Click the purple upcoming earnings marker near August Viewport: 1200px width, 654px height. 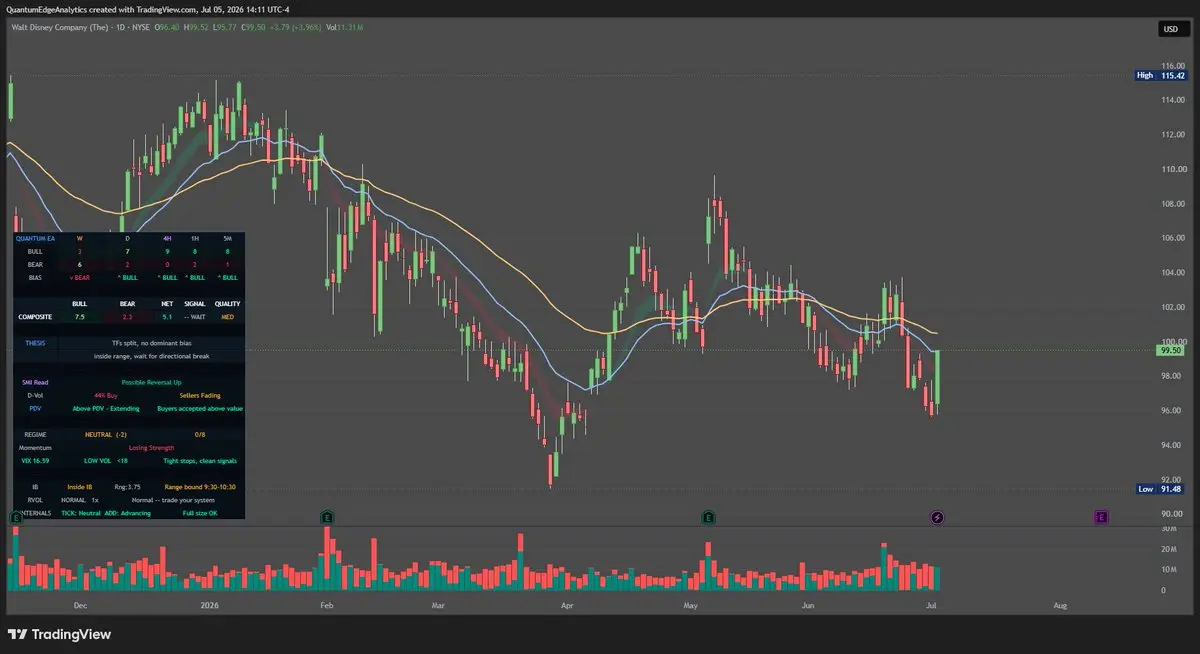pos(1100,517)
